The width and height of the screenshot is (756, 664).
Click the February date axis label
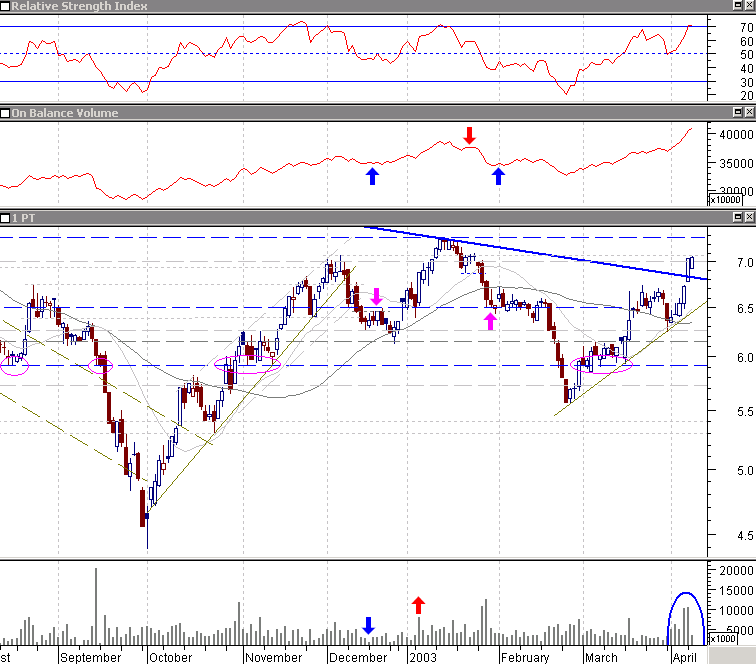525,658
